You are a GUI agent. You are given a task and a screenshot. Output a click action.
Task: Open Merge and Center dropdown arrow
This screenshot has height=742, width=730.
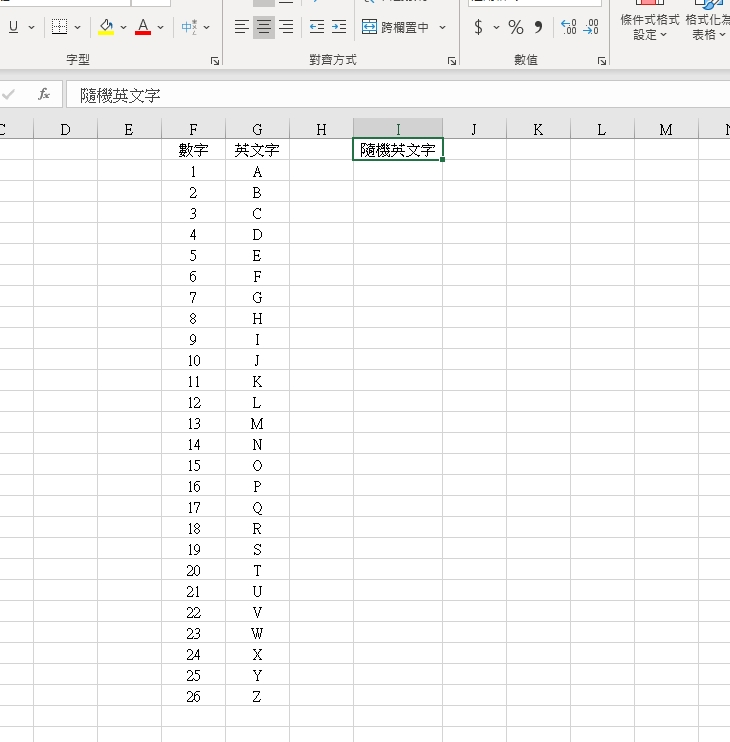[x=442, y=27]
